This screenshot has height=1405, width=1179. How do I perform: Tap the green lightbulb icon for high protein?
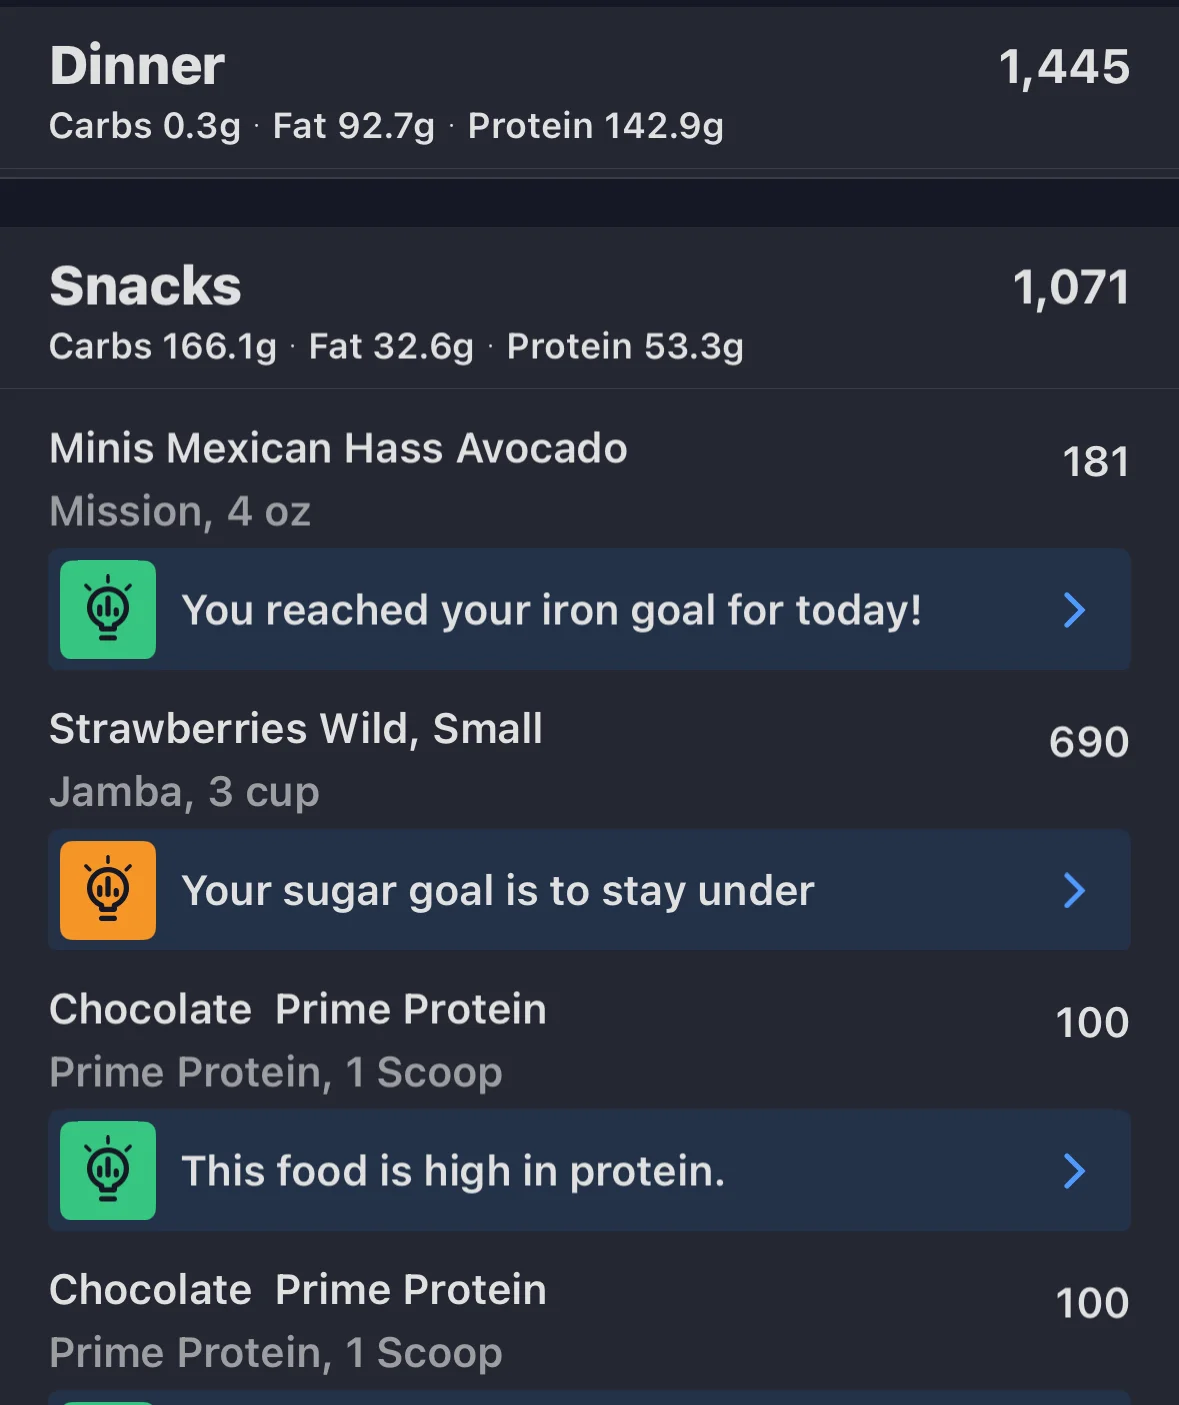pyautogui.click(x=108, y=1170)
